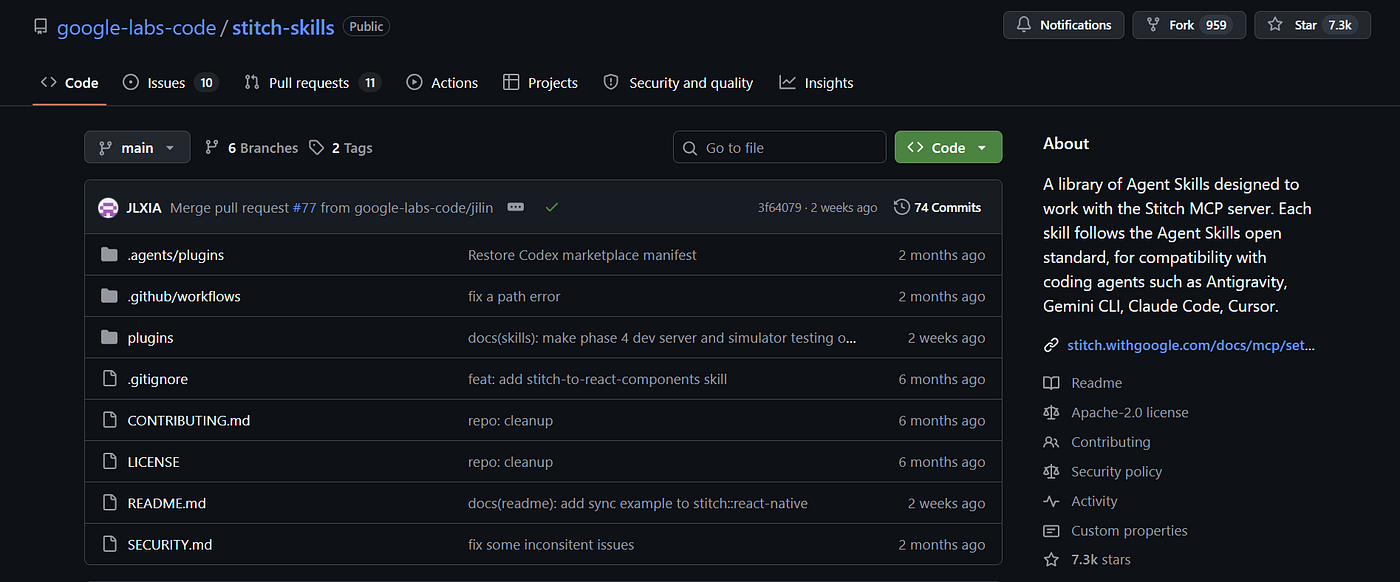Open the plugins folder
1400x582 pixels.
tap(150, 338)
